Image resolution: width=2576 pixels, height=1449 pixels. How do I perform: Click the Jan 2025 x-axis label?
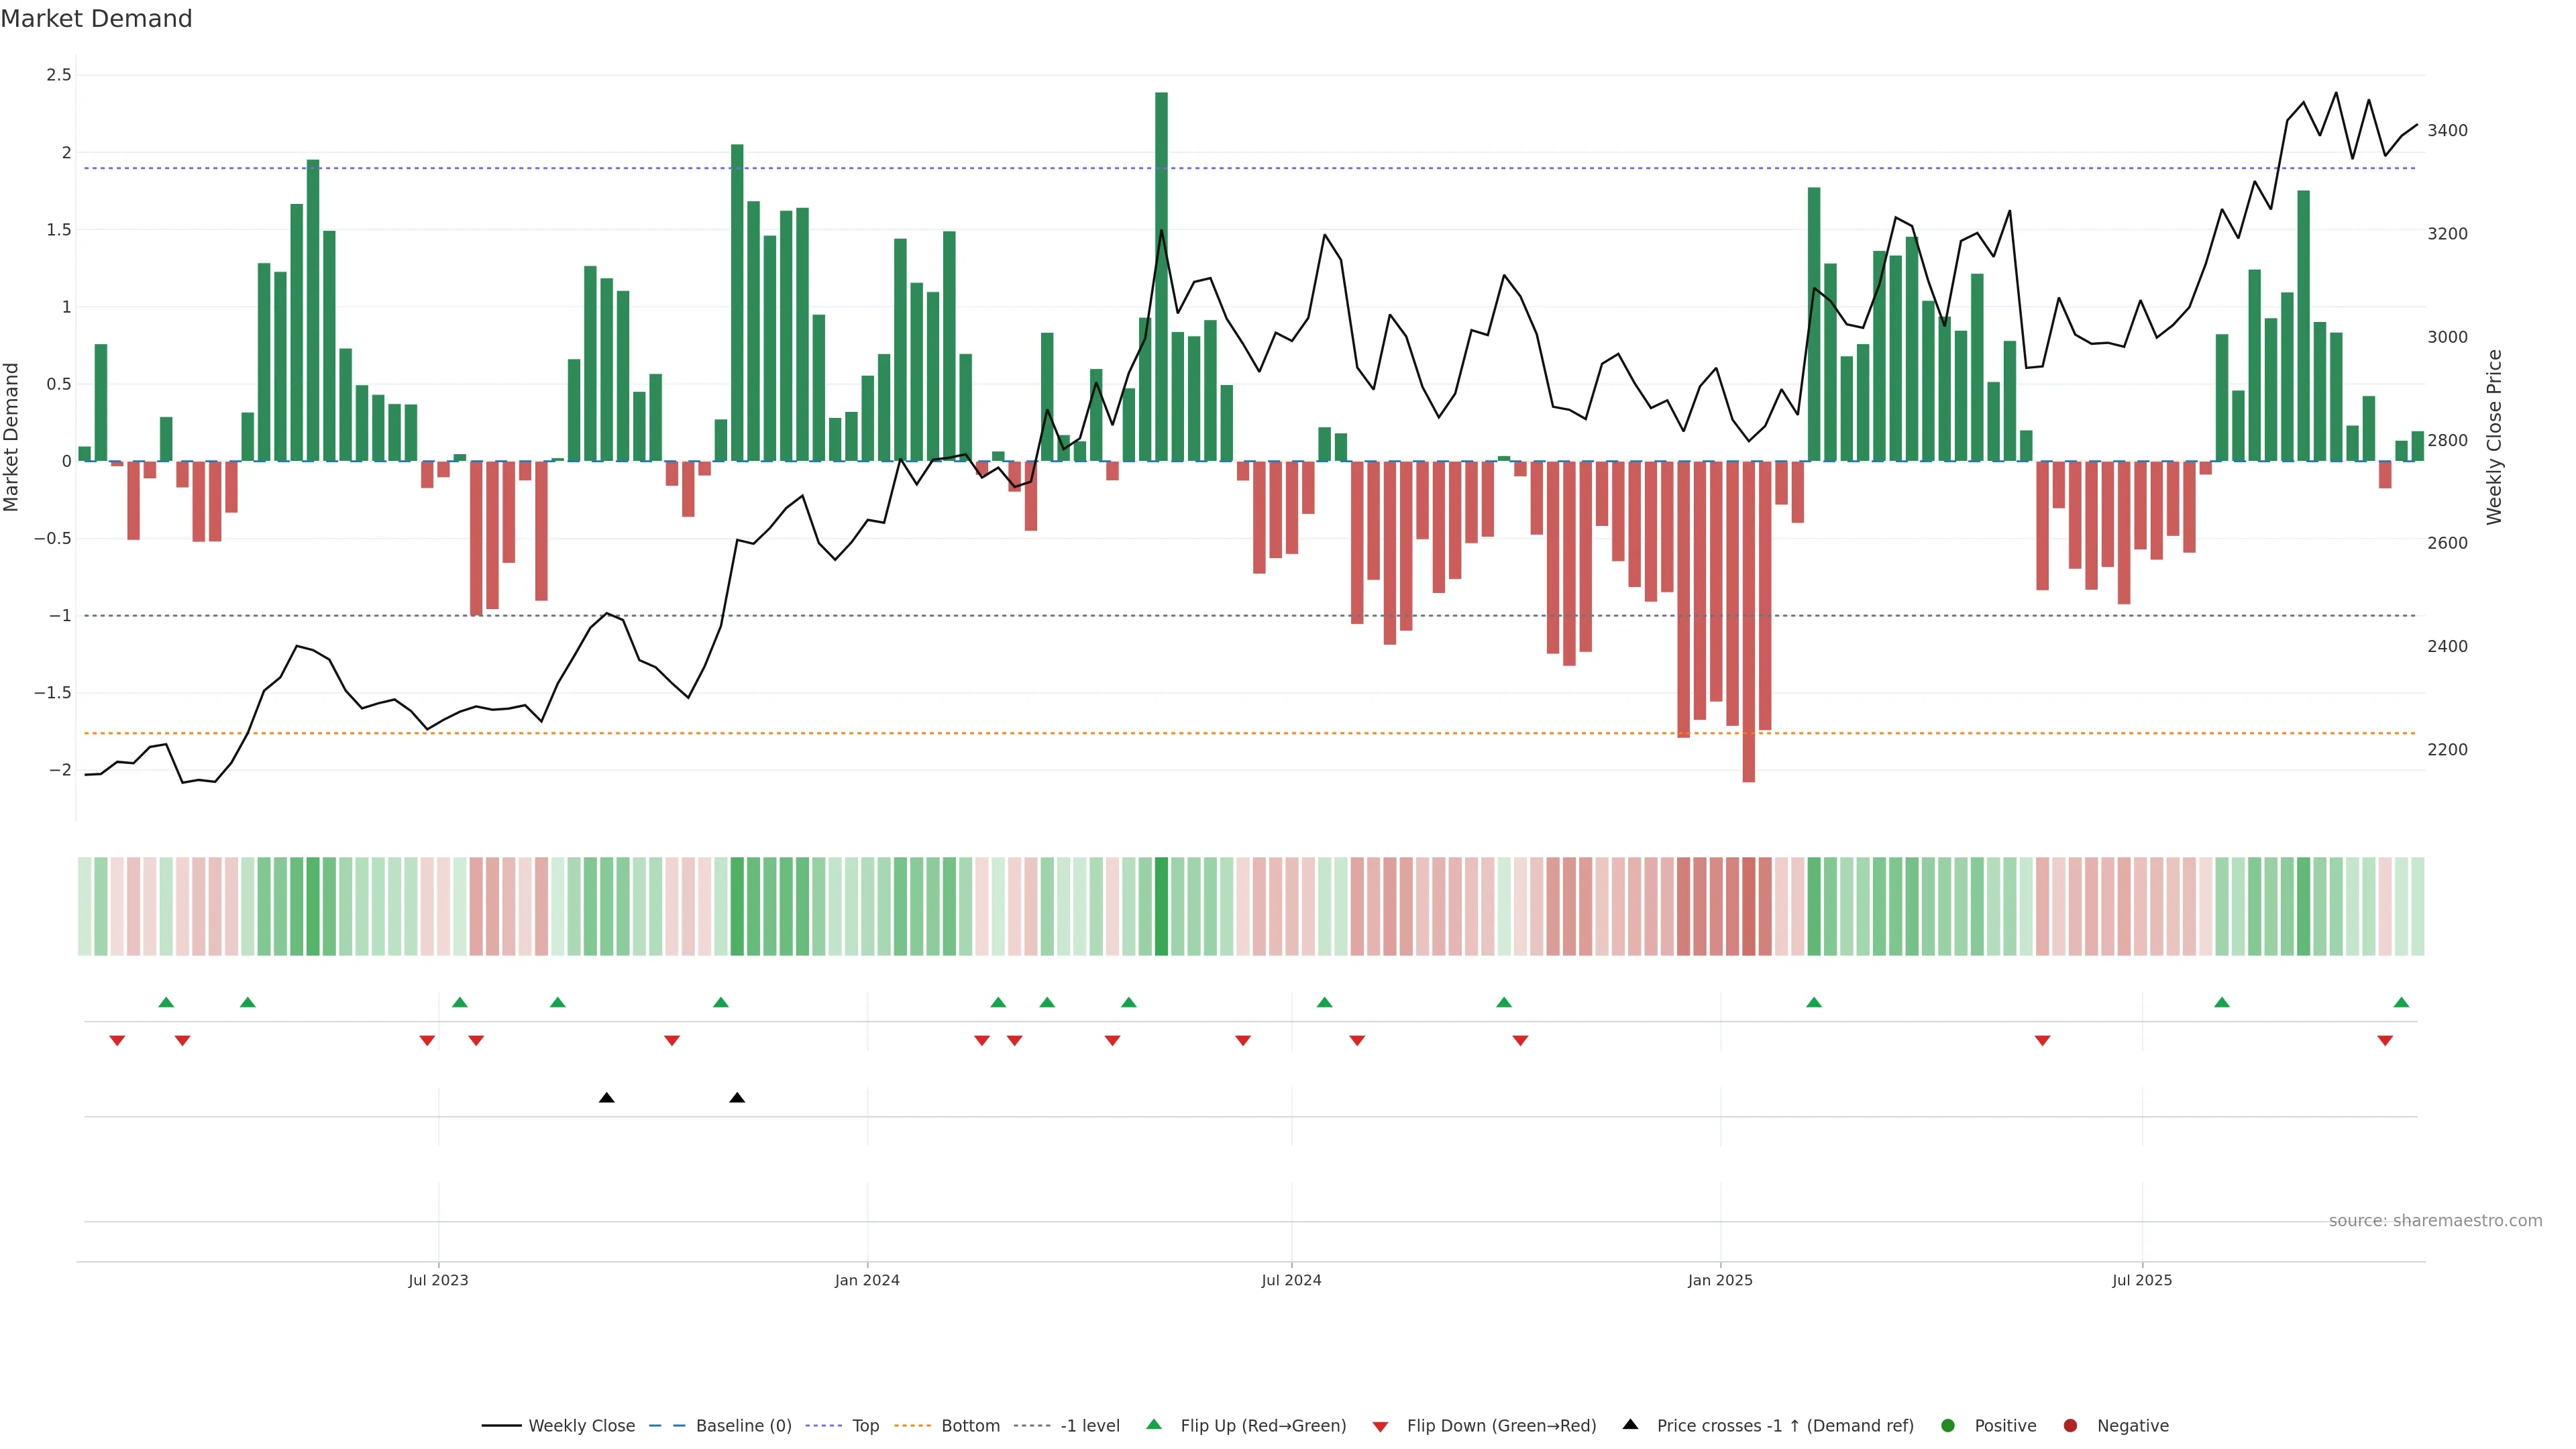1720,1280
